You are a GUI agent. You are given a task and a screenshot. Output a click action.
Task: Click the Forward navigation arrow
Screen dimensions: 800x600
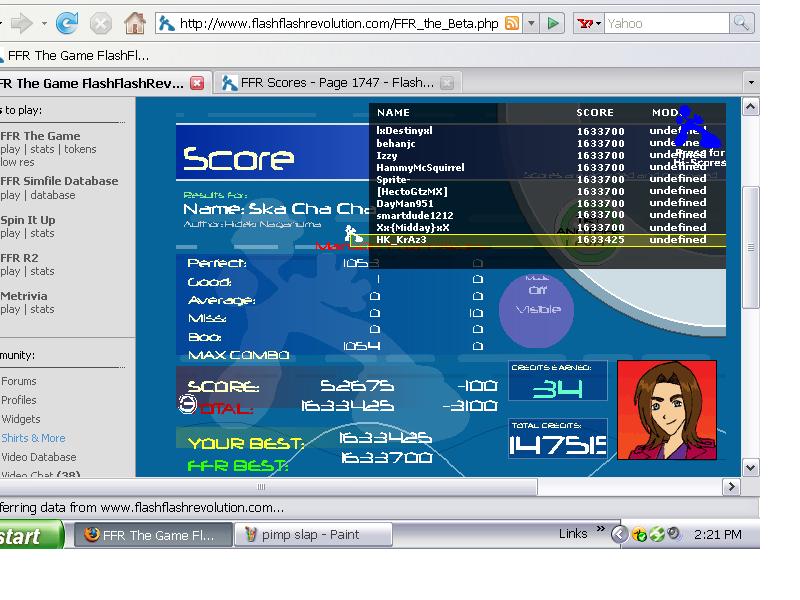(x=21, y=23)
